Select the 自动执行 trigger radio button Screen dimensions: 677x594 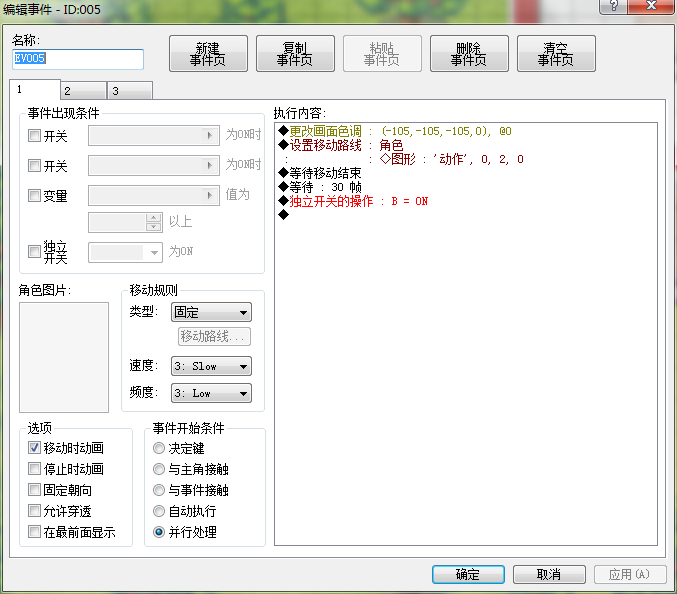click(x=159, y=511)
